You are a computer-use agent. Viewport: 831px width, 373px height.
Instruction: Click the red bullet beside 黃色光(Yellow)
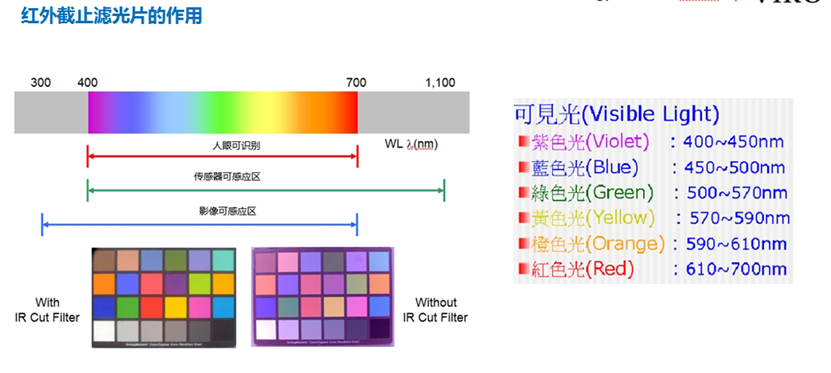524,218
